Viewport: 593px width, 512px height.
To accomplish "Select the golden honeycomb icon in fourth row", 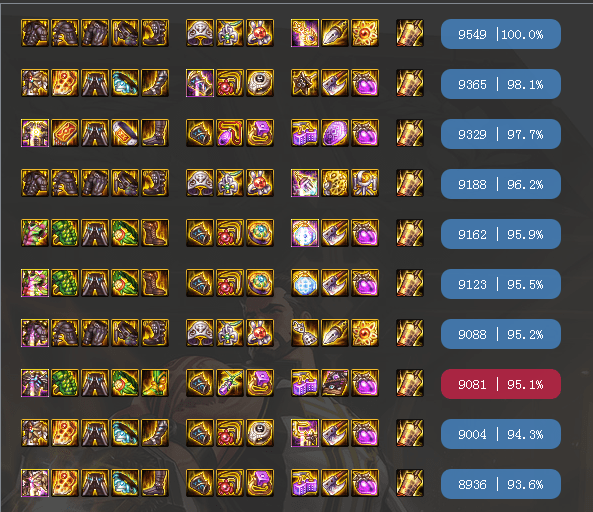I will point(335,183).
